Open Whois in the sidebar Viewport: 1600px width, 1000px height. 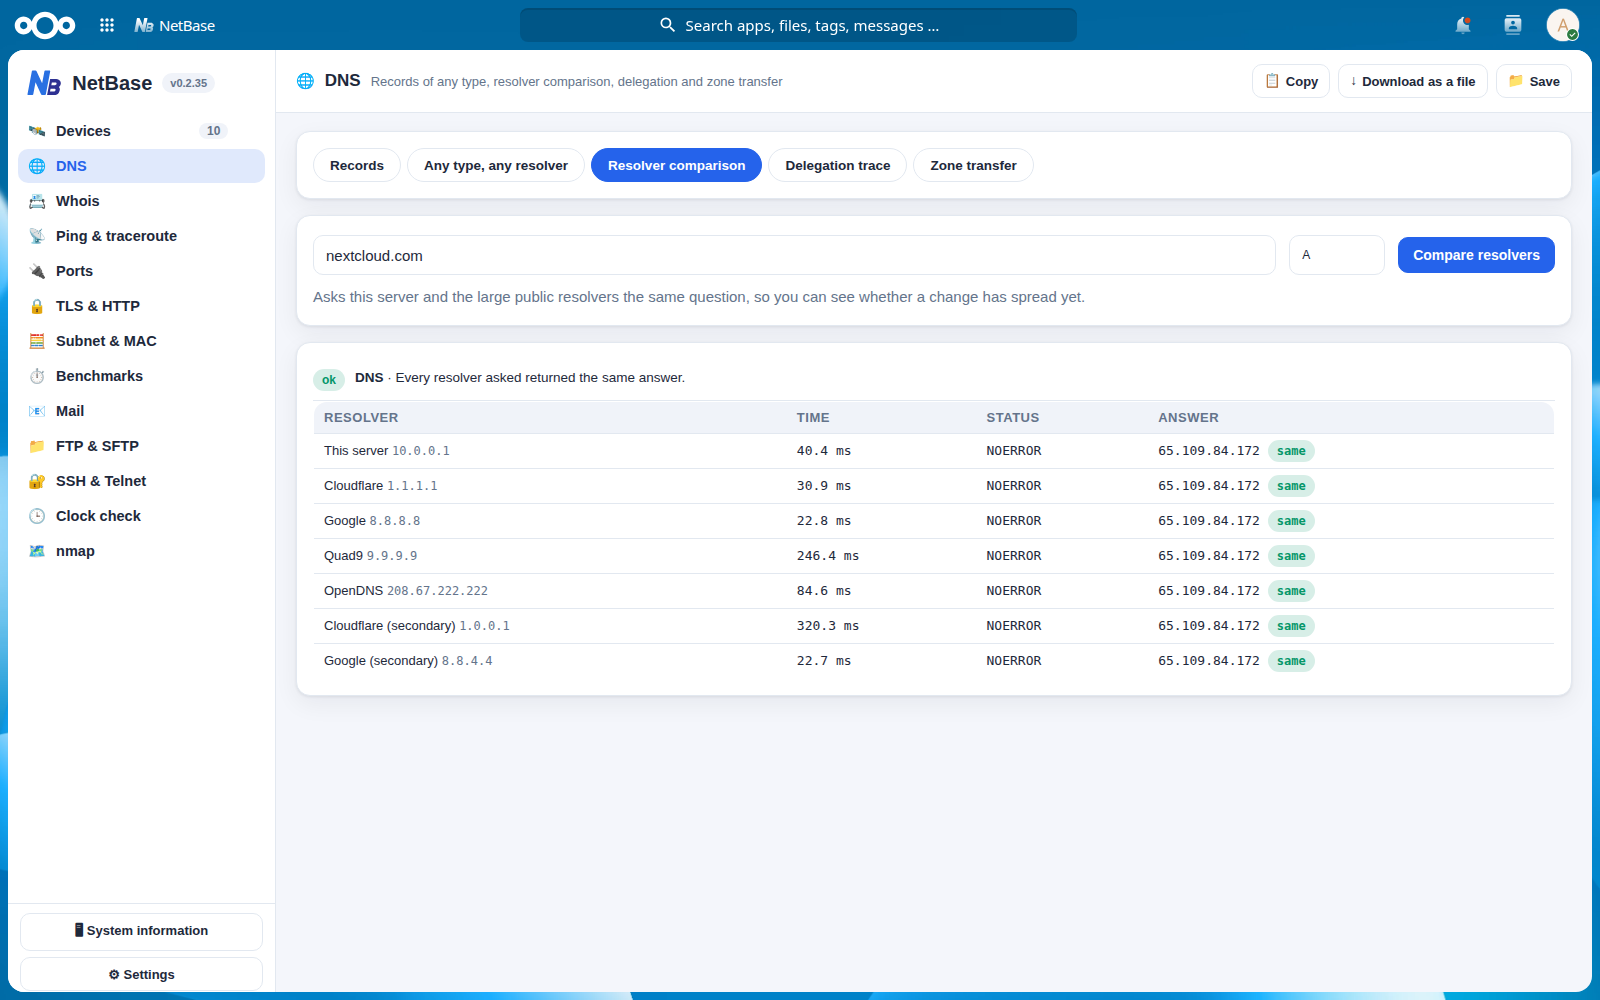coord(141,201)
